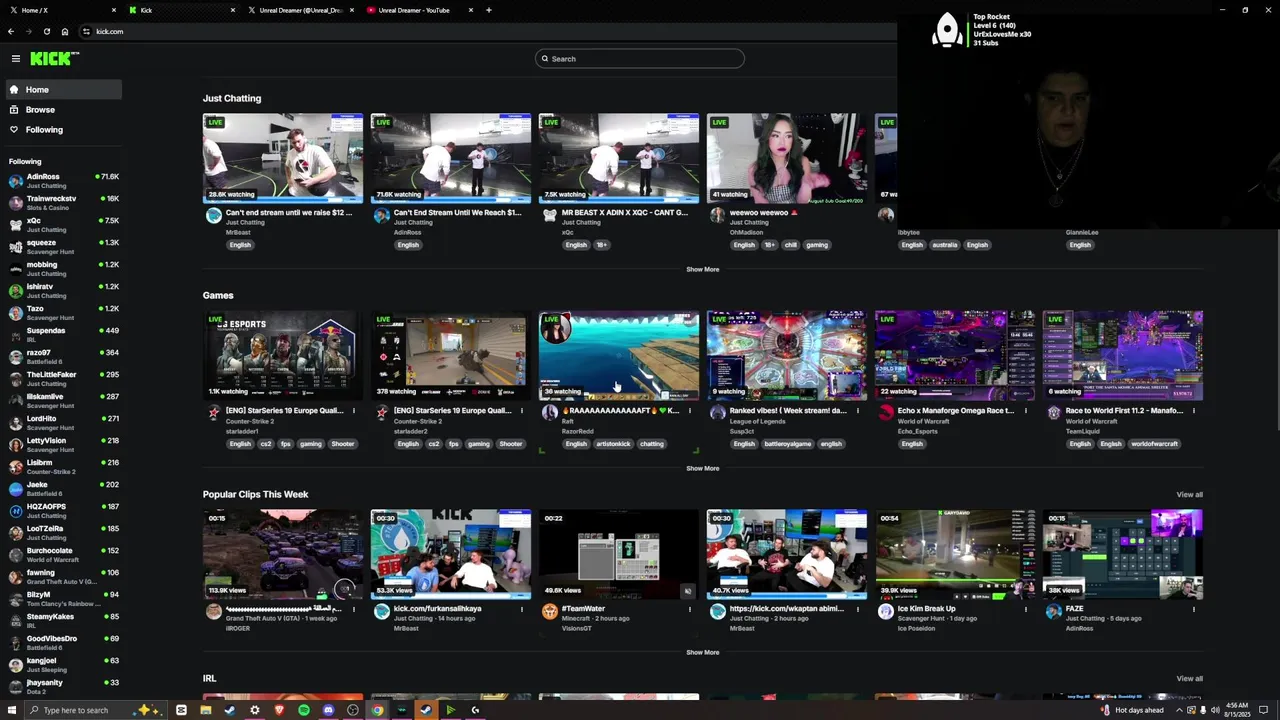Open options menu for Ice Kim Break Up clip
1280x720 pixels.
coord(1025,609)
